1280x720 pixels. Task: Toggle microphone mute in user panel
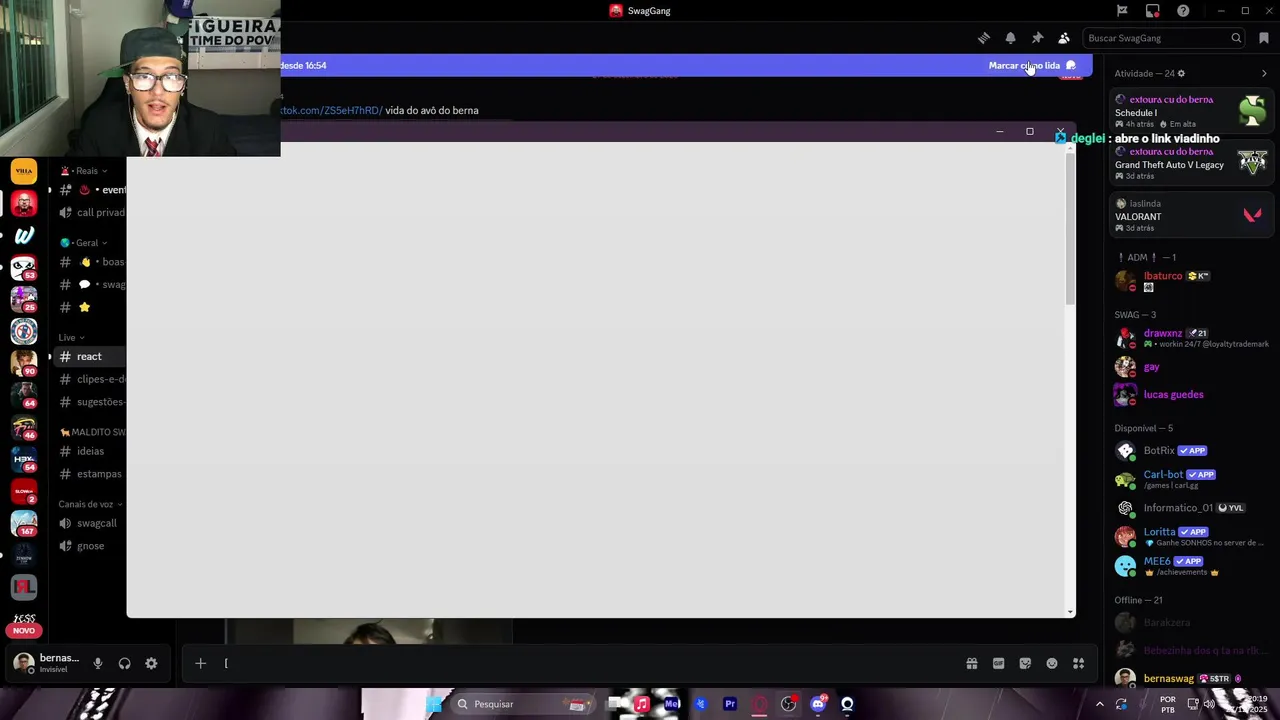[x=98, y=663]
